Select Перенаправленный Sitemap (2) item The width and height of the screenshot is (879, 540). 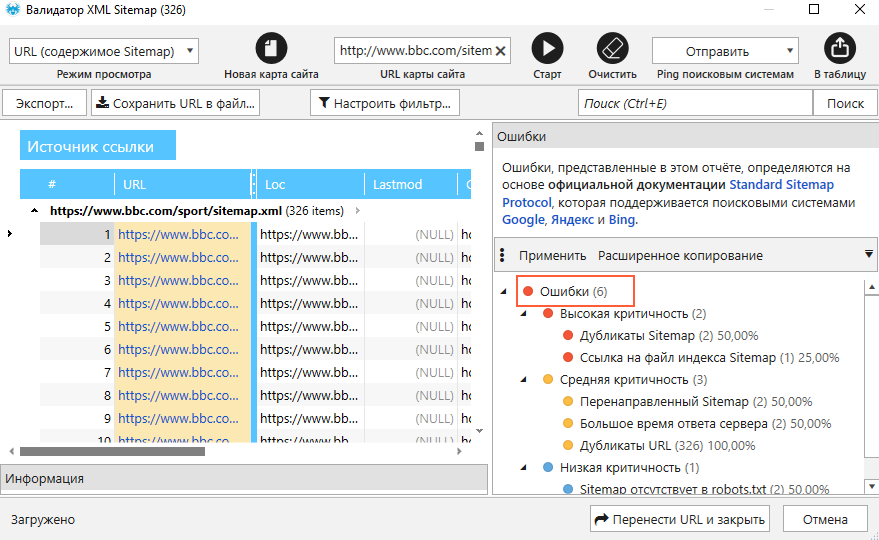(696, 401)
